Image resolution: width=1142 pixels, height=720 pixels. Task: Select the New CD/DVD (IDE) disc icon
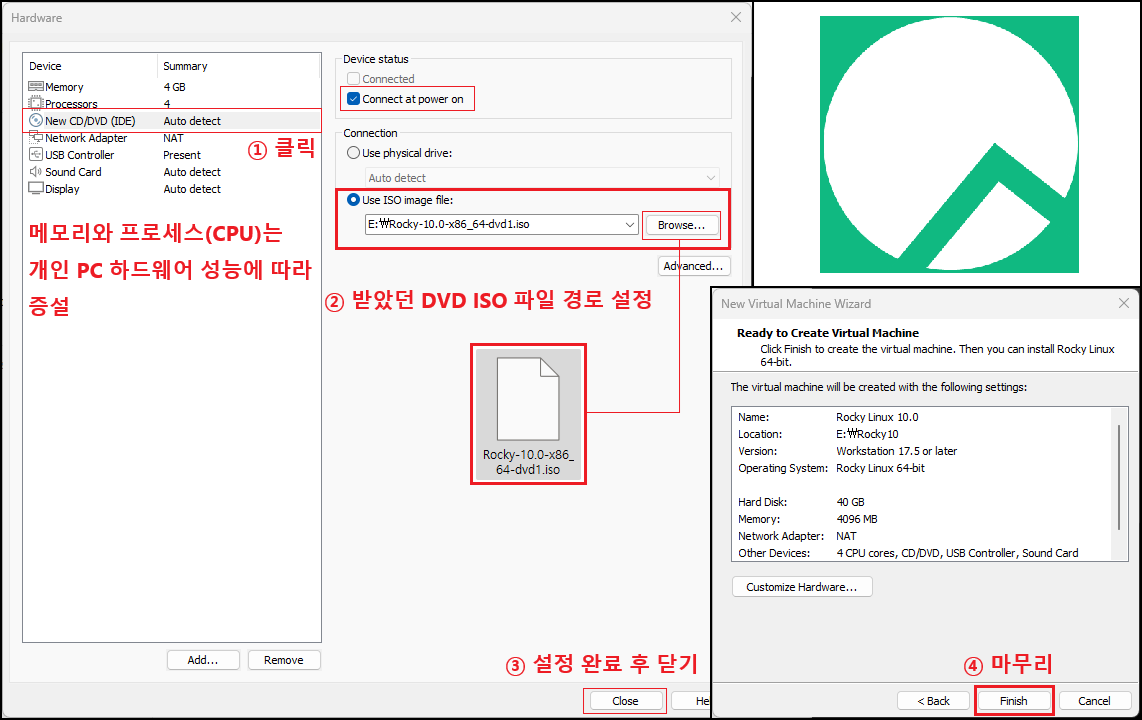tap(36, 121)
